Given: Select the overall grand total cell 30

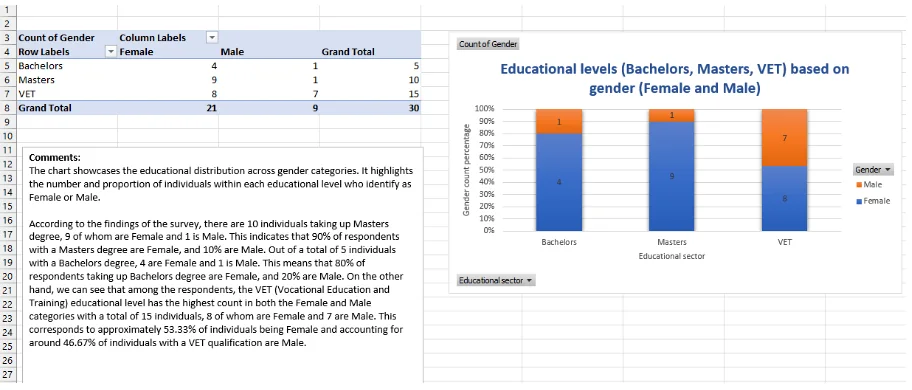Looking at the screenshot, I should click(x=370, y=108).
